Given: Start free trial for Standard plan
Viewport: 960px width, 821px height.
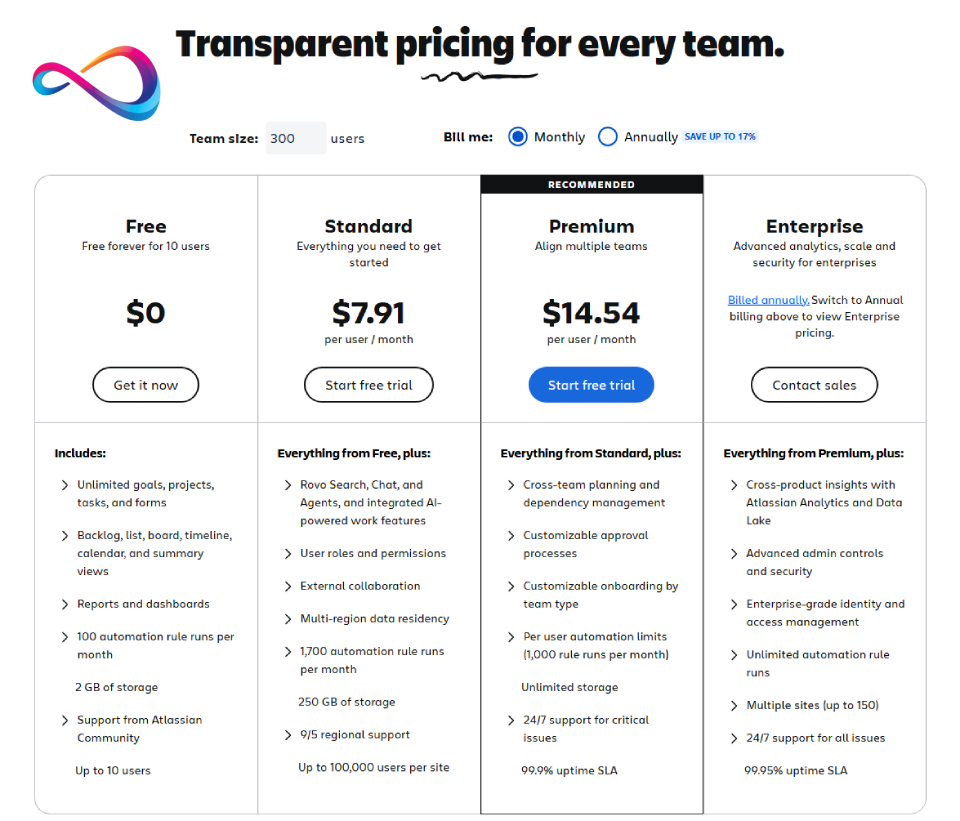Looking at the screenshot, I should coord(369,385).
